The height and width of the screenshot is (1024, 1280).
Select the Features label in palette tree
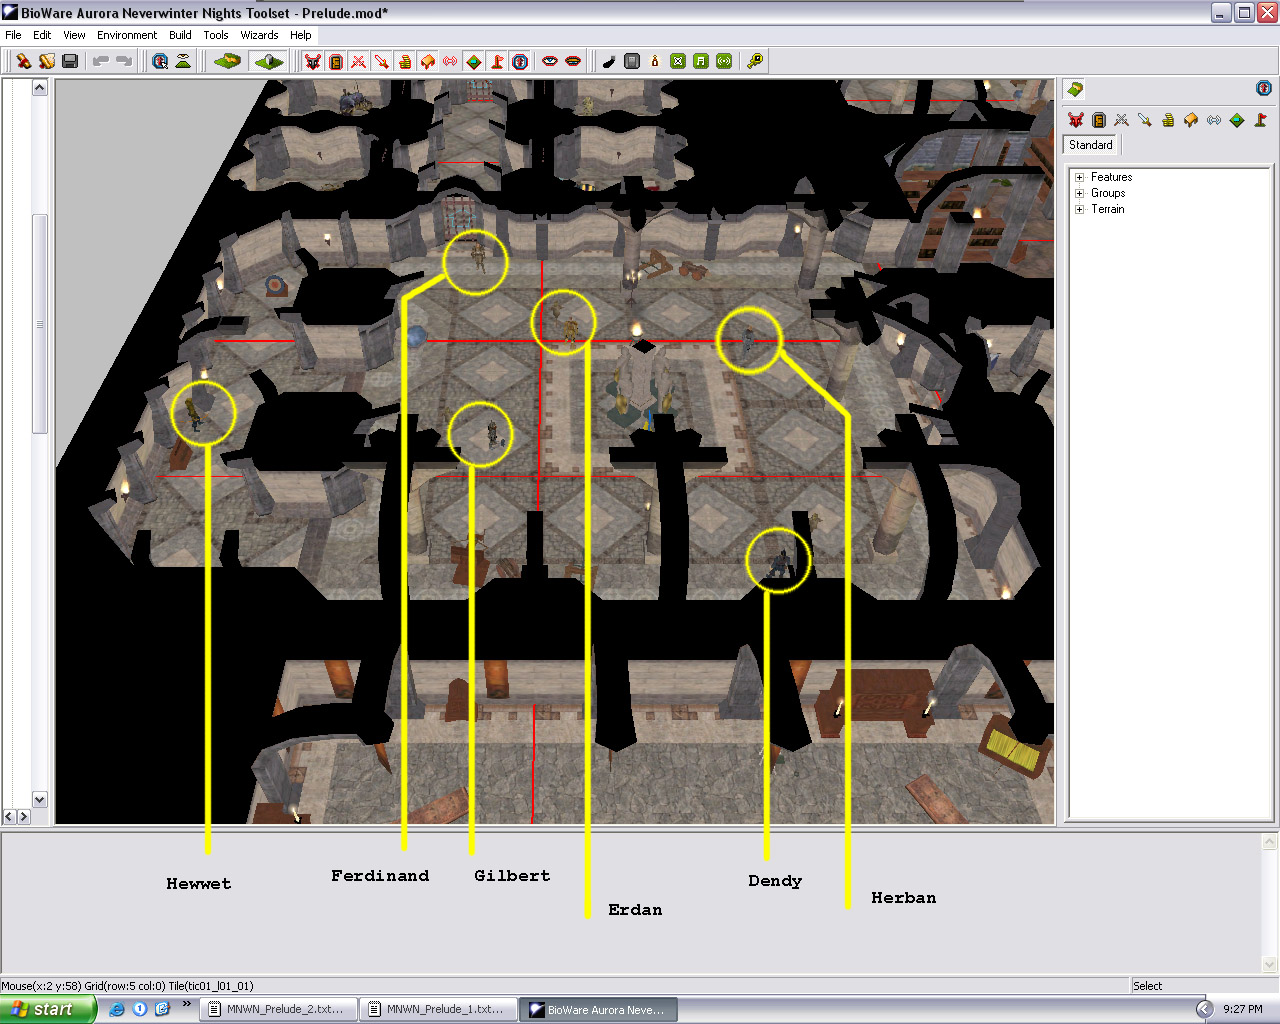click(x=1111, y=177)
